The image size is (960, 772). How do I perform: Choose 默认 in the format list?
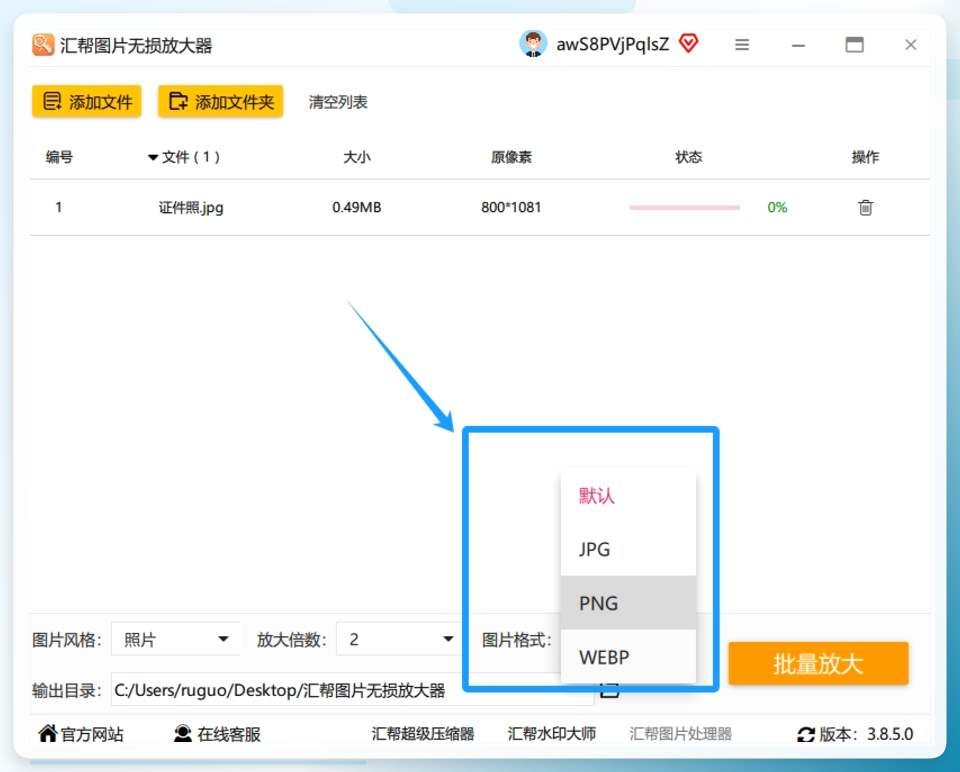click(x=628, y=495)
